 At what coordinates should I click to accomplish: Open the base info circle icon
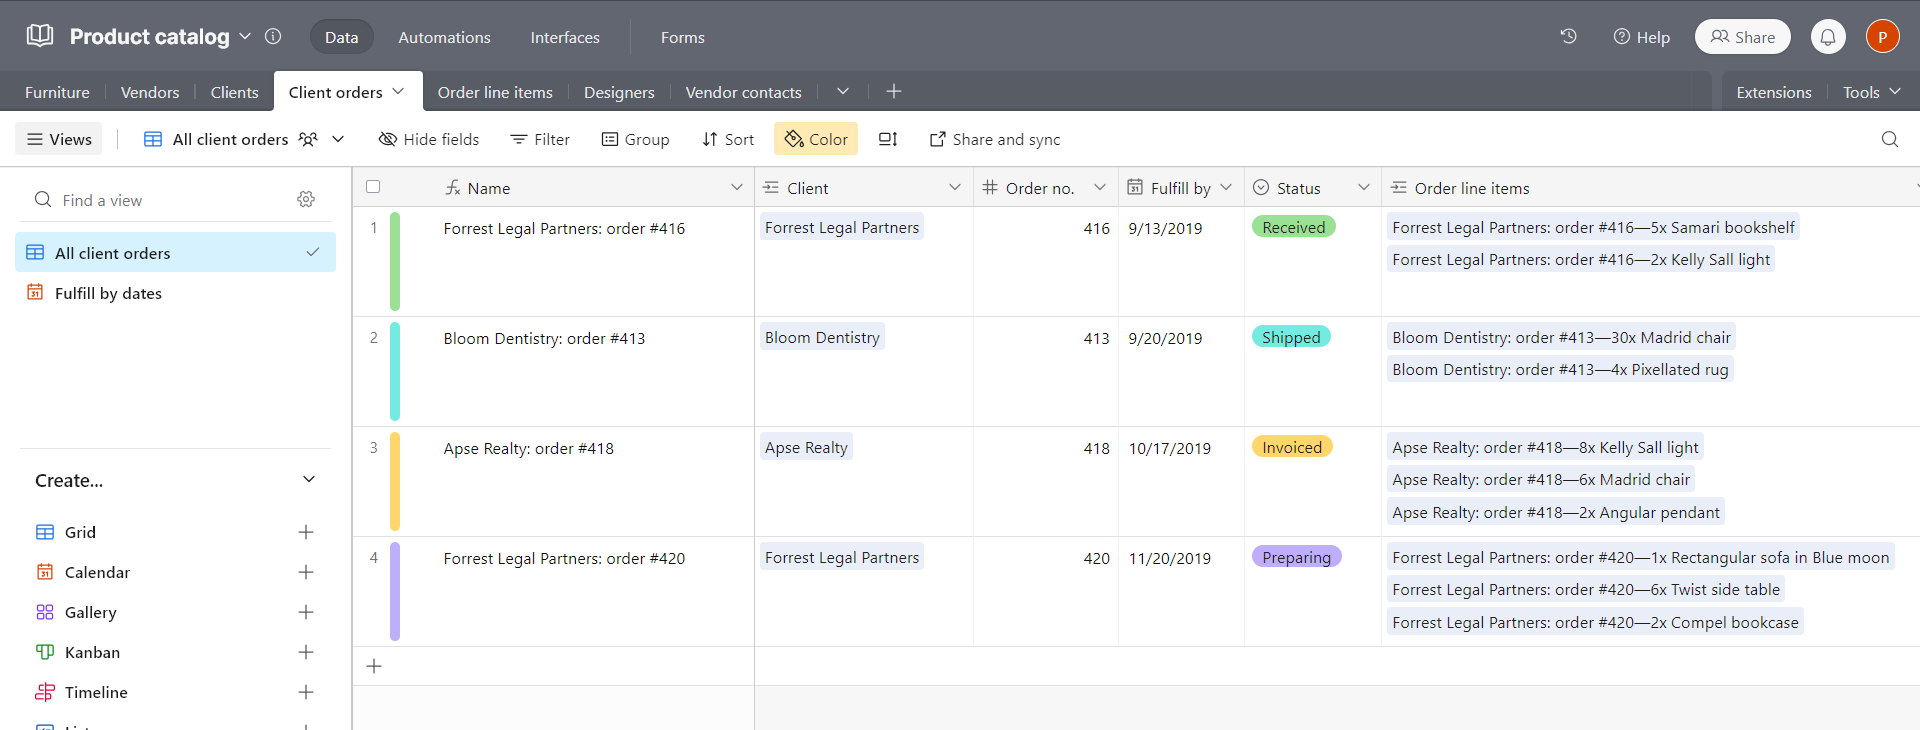pyautogui.click(x=273, y=36)
